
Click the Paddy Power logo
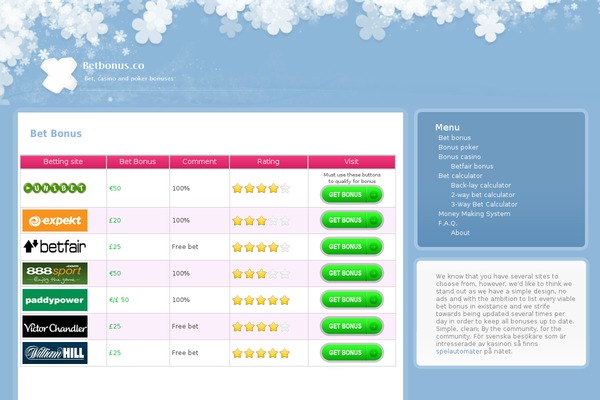coord(55,300)
